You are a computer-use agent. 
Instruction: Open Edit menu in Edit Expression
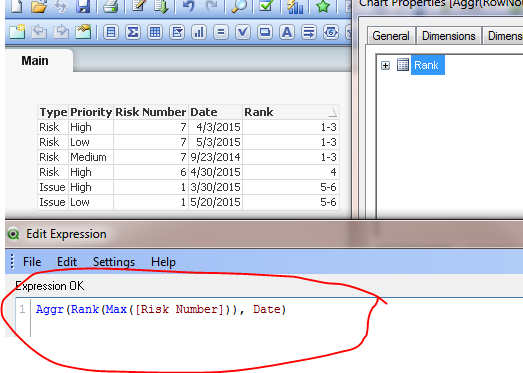coord(67,262)
